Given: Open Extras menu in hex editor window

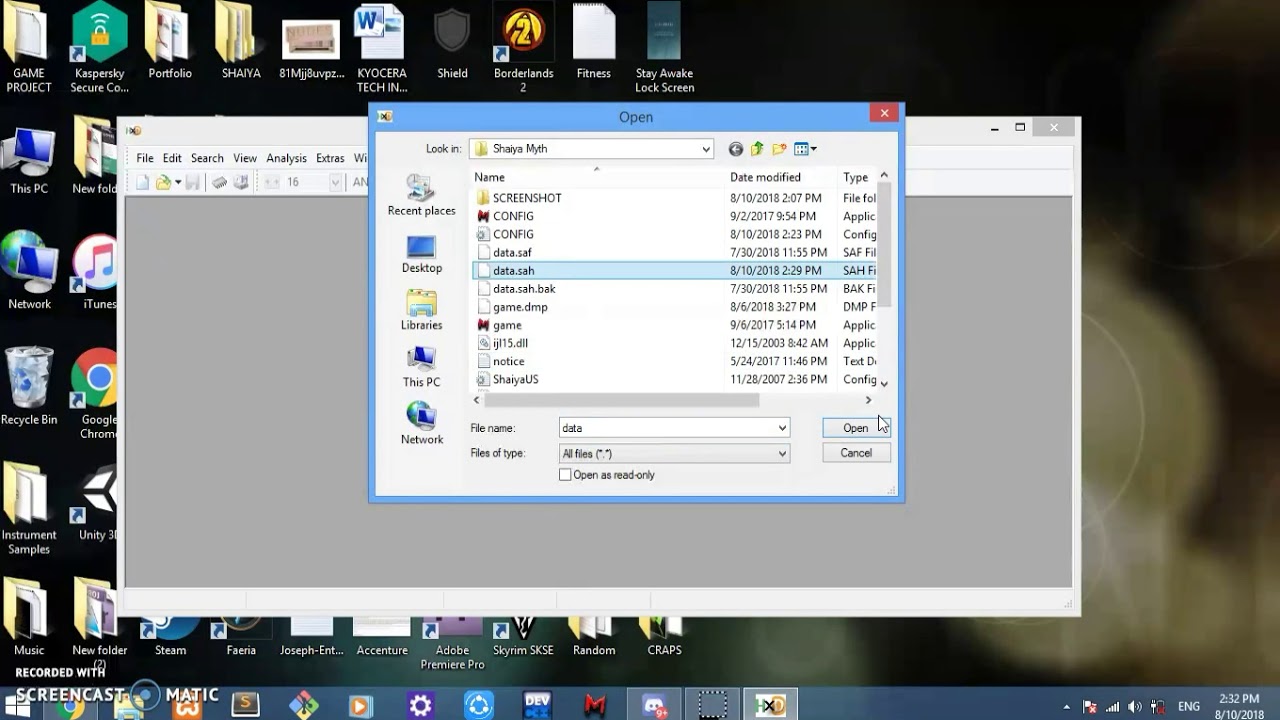Looking at the screenshot, I should (x=330, y=158).
